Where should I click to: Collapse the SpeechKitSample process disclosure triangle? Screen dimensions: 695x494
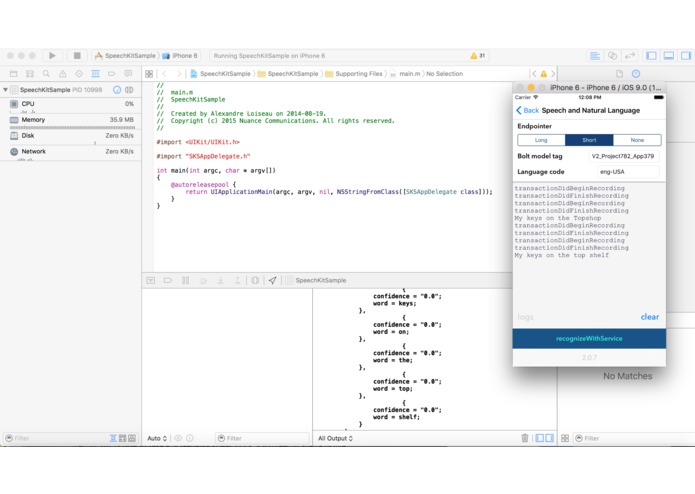click(5, 89)
